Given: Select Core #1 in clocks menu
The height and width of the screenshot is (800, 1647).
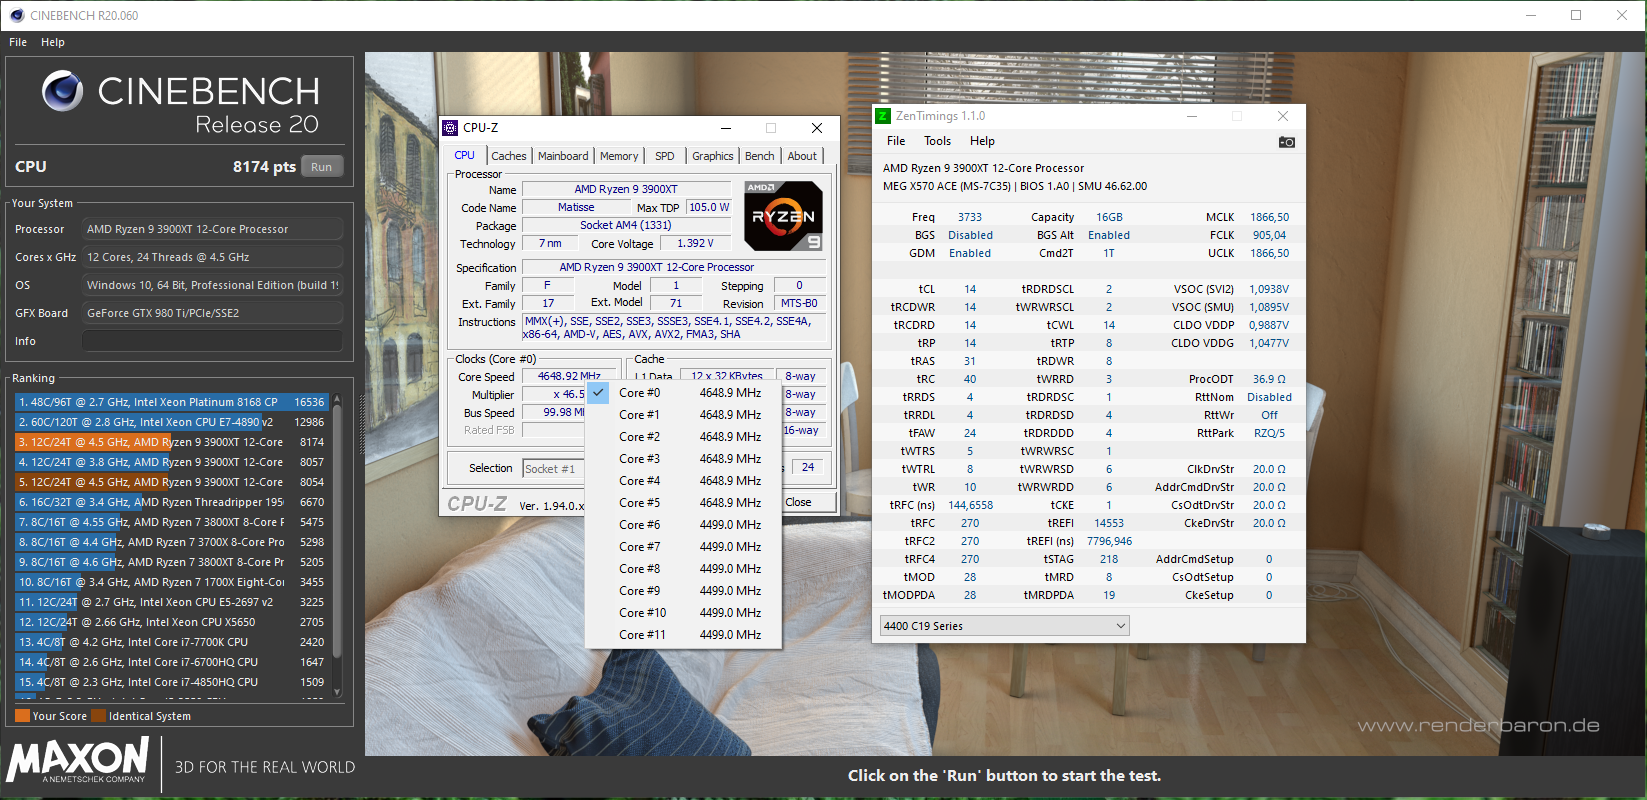Looking at the screenshot, I should pos(683,415).
